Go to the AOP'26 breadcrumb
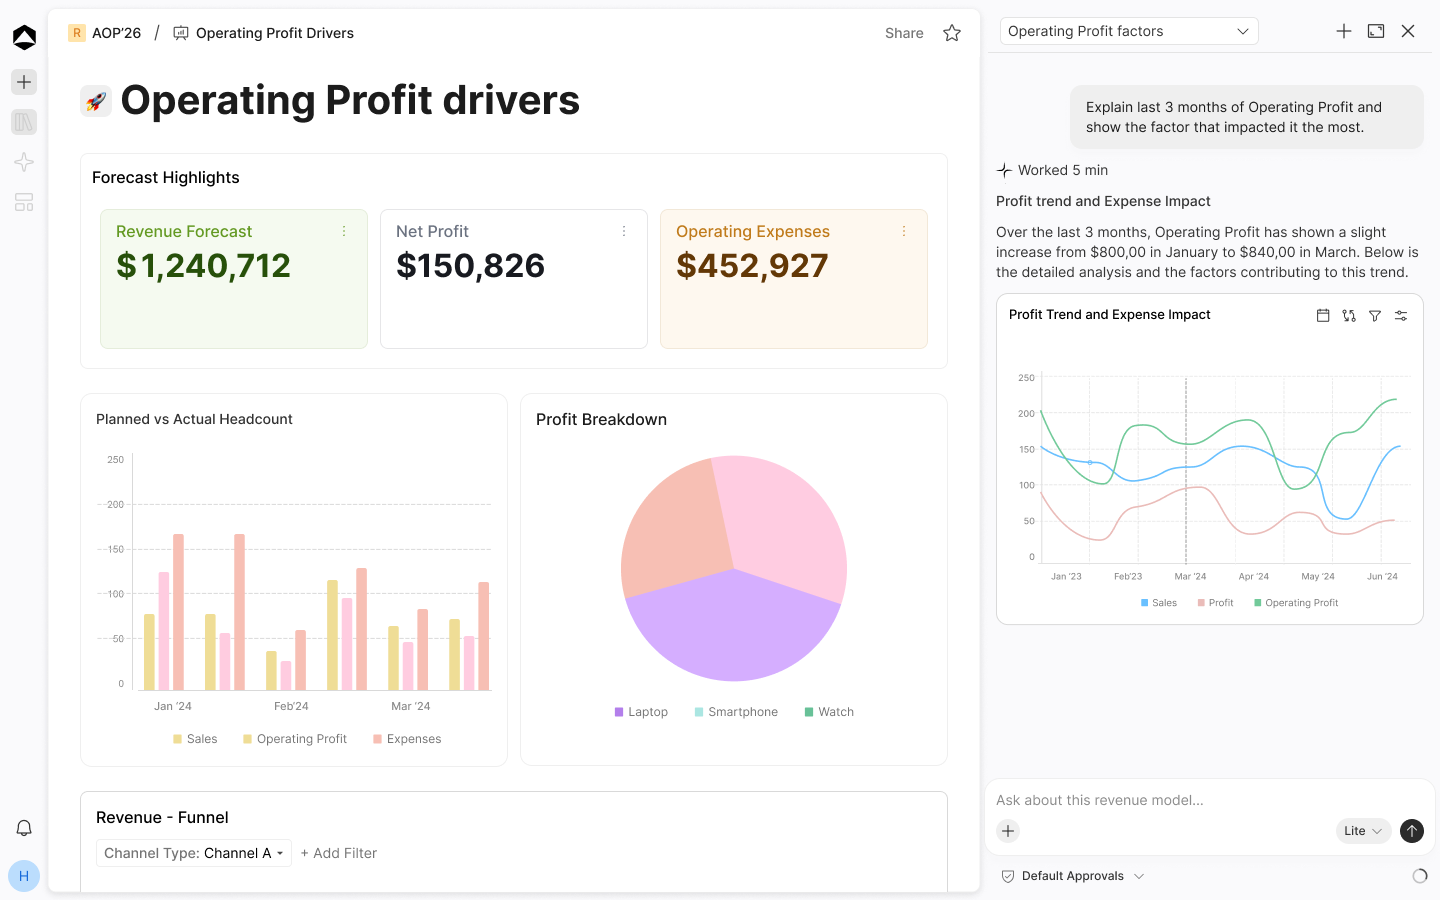The image size is (1440, 900). 105,33
